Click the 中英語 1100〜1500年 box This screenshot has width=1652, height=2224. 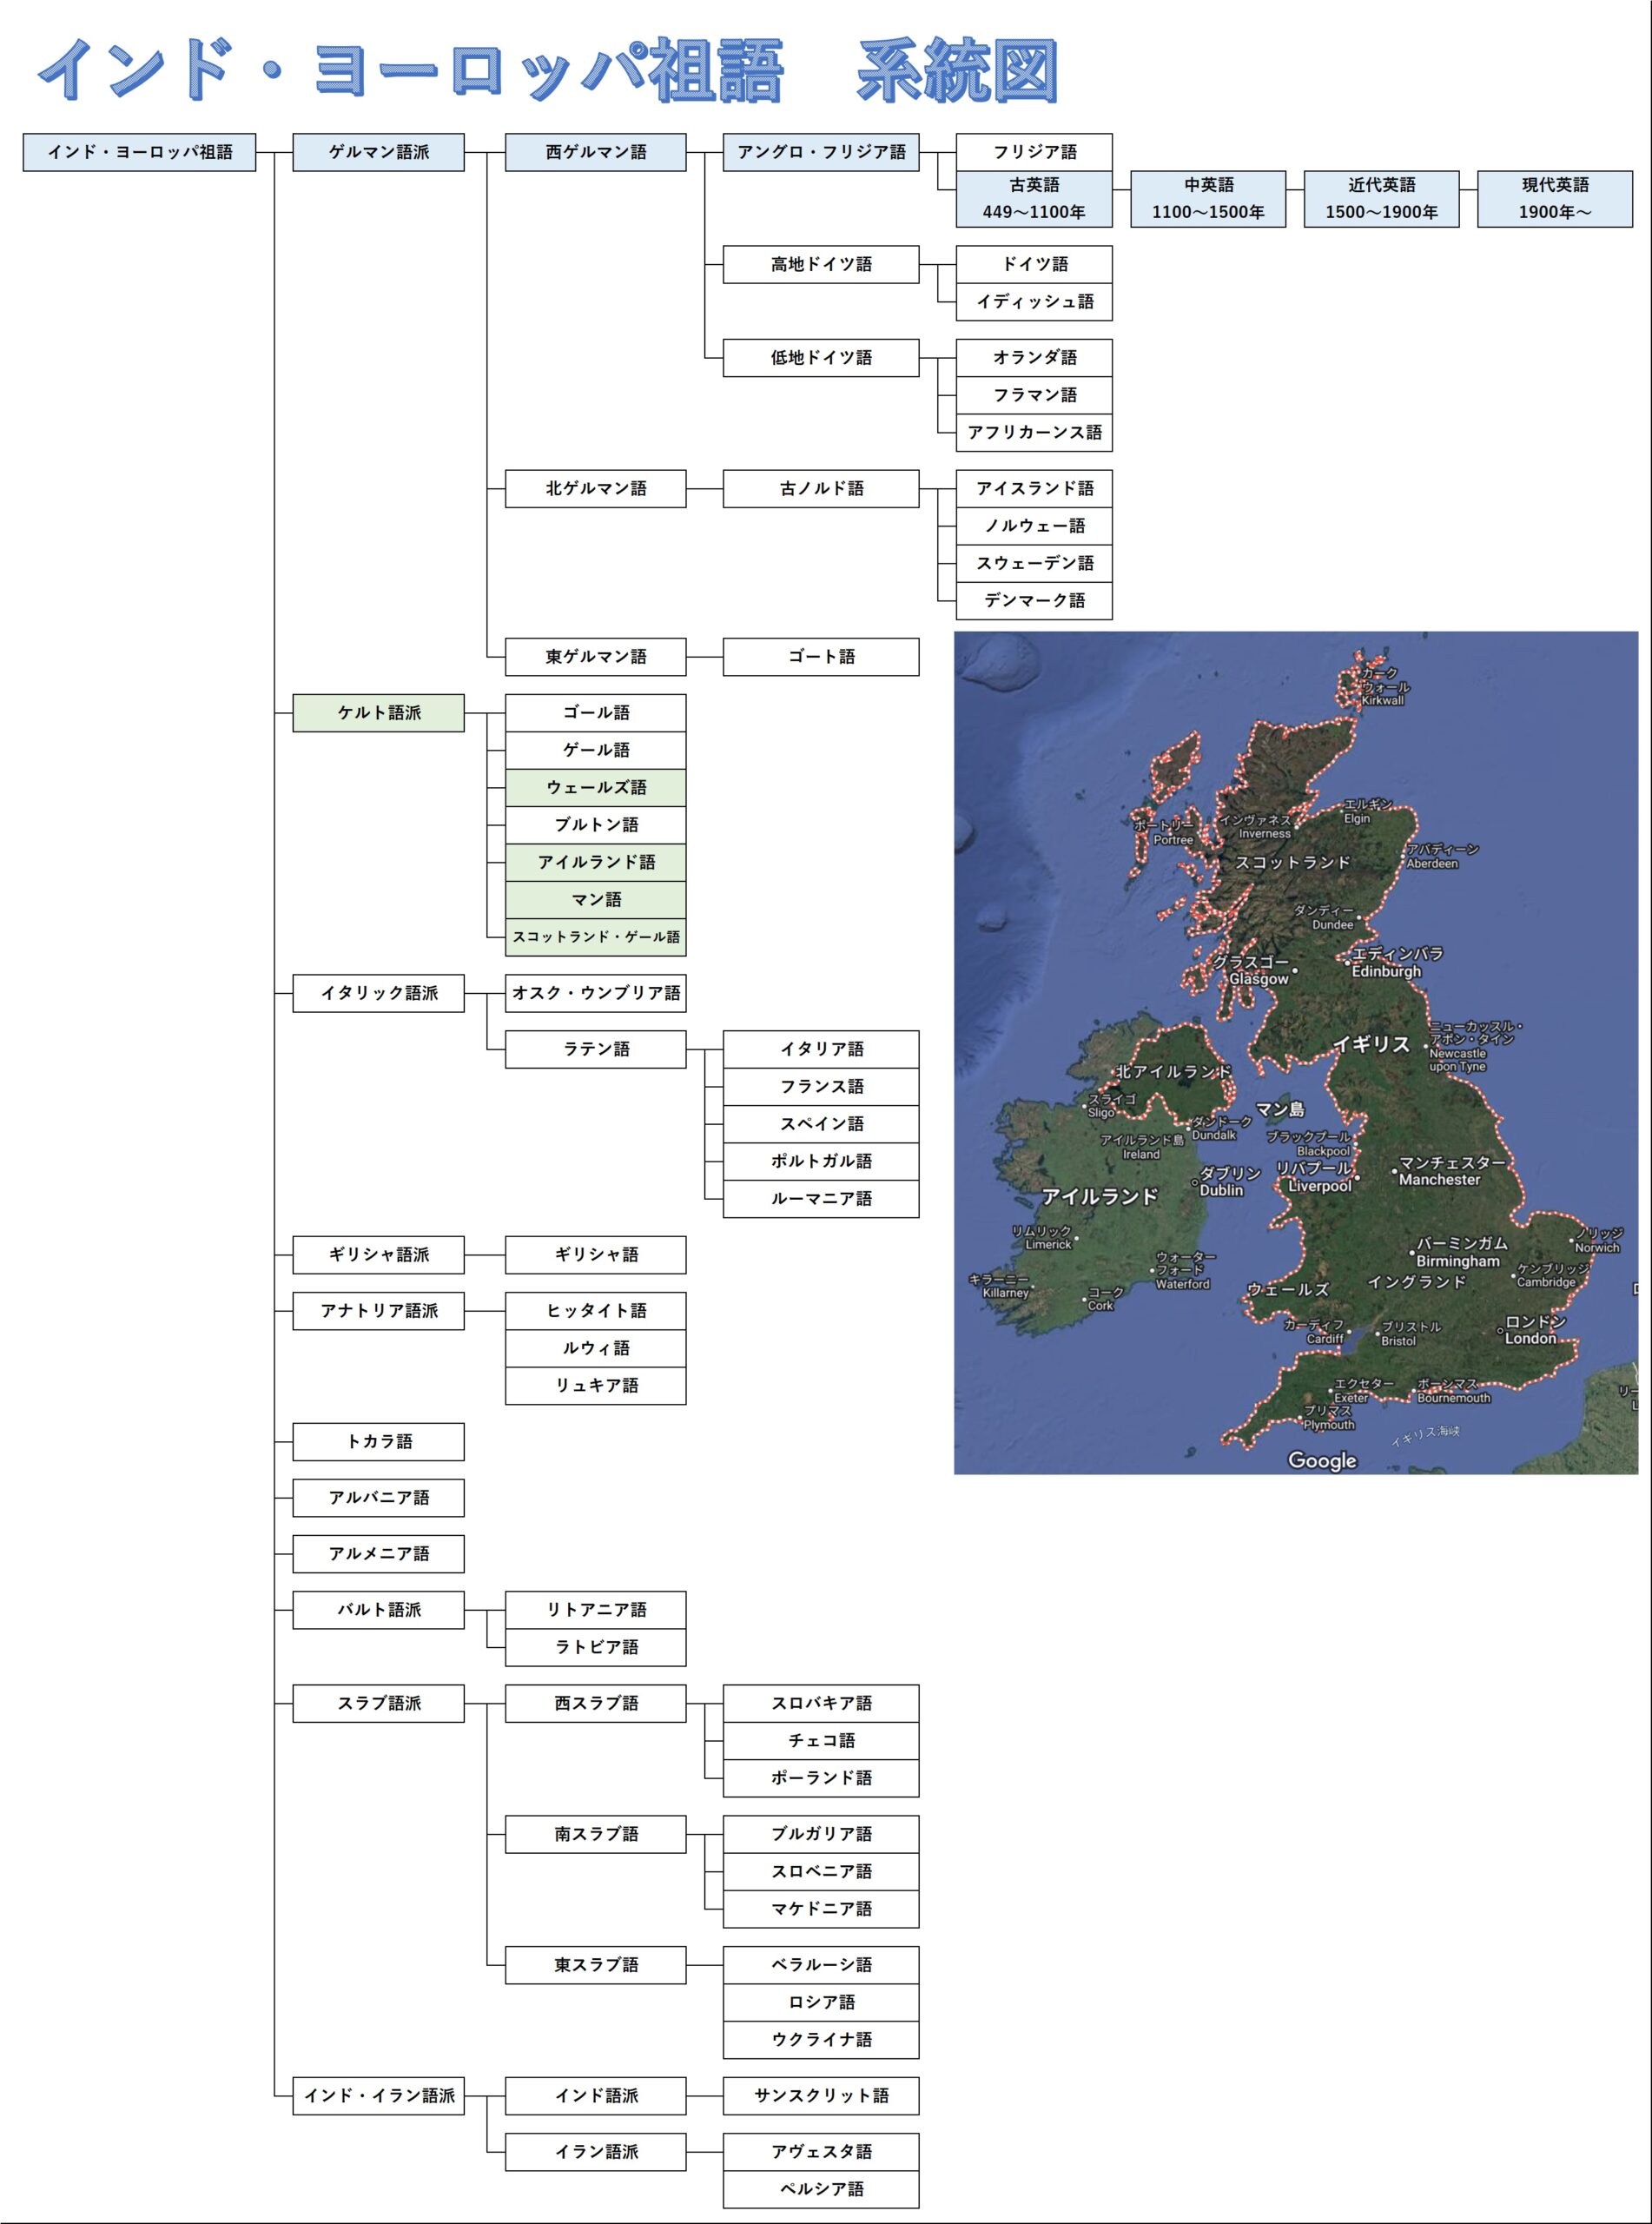click(1208, 199)
